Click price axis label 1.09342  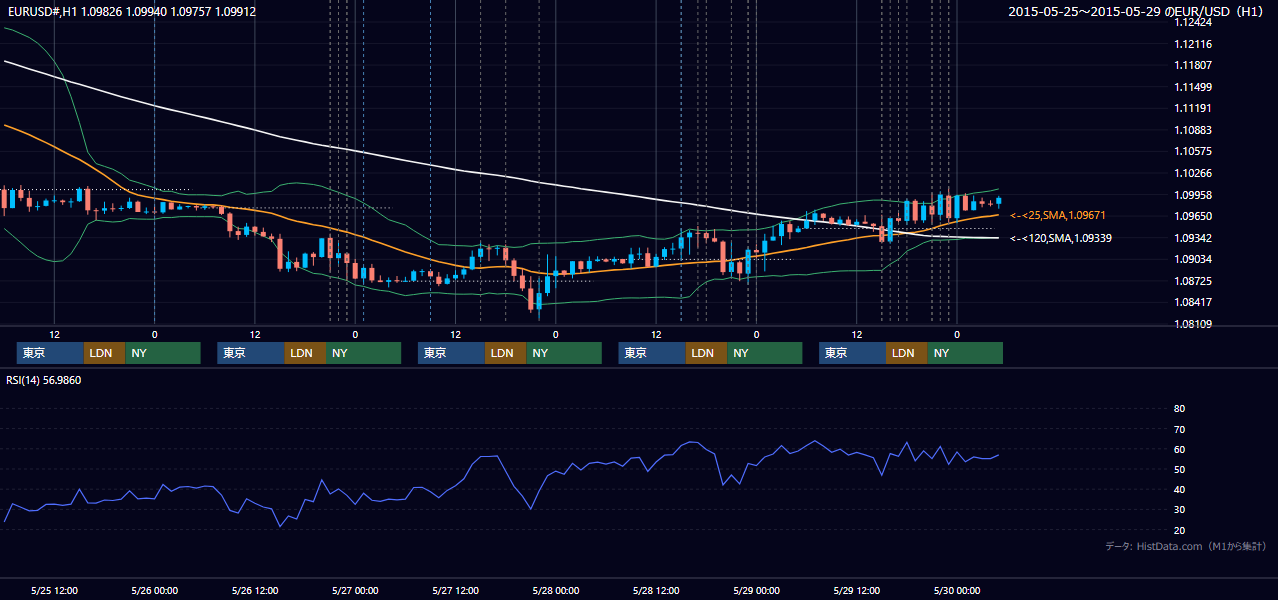(1194, 238)
